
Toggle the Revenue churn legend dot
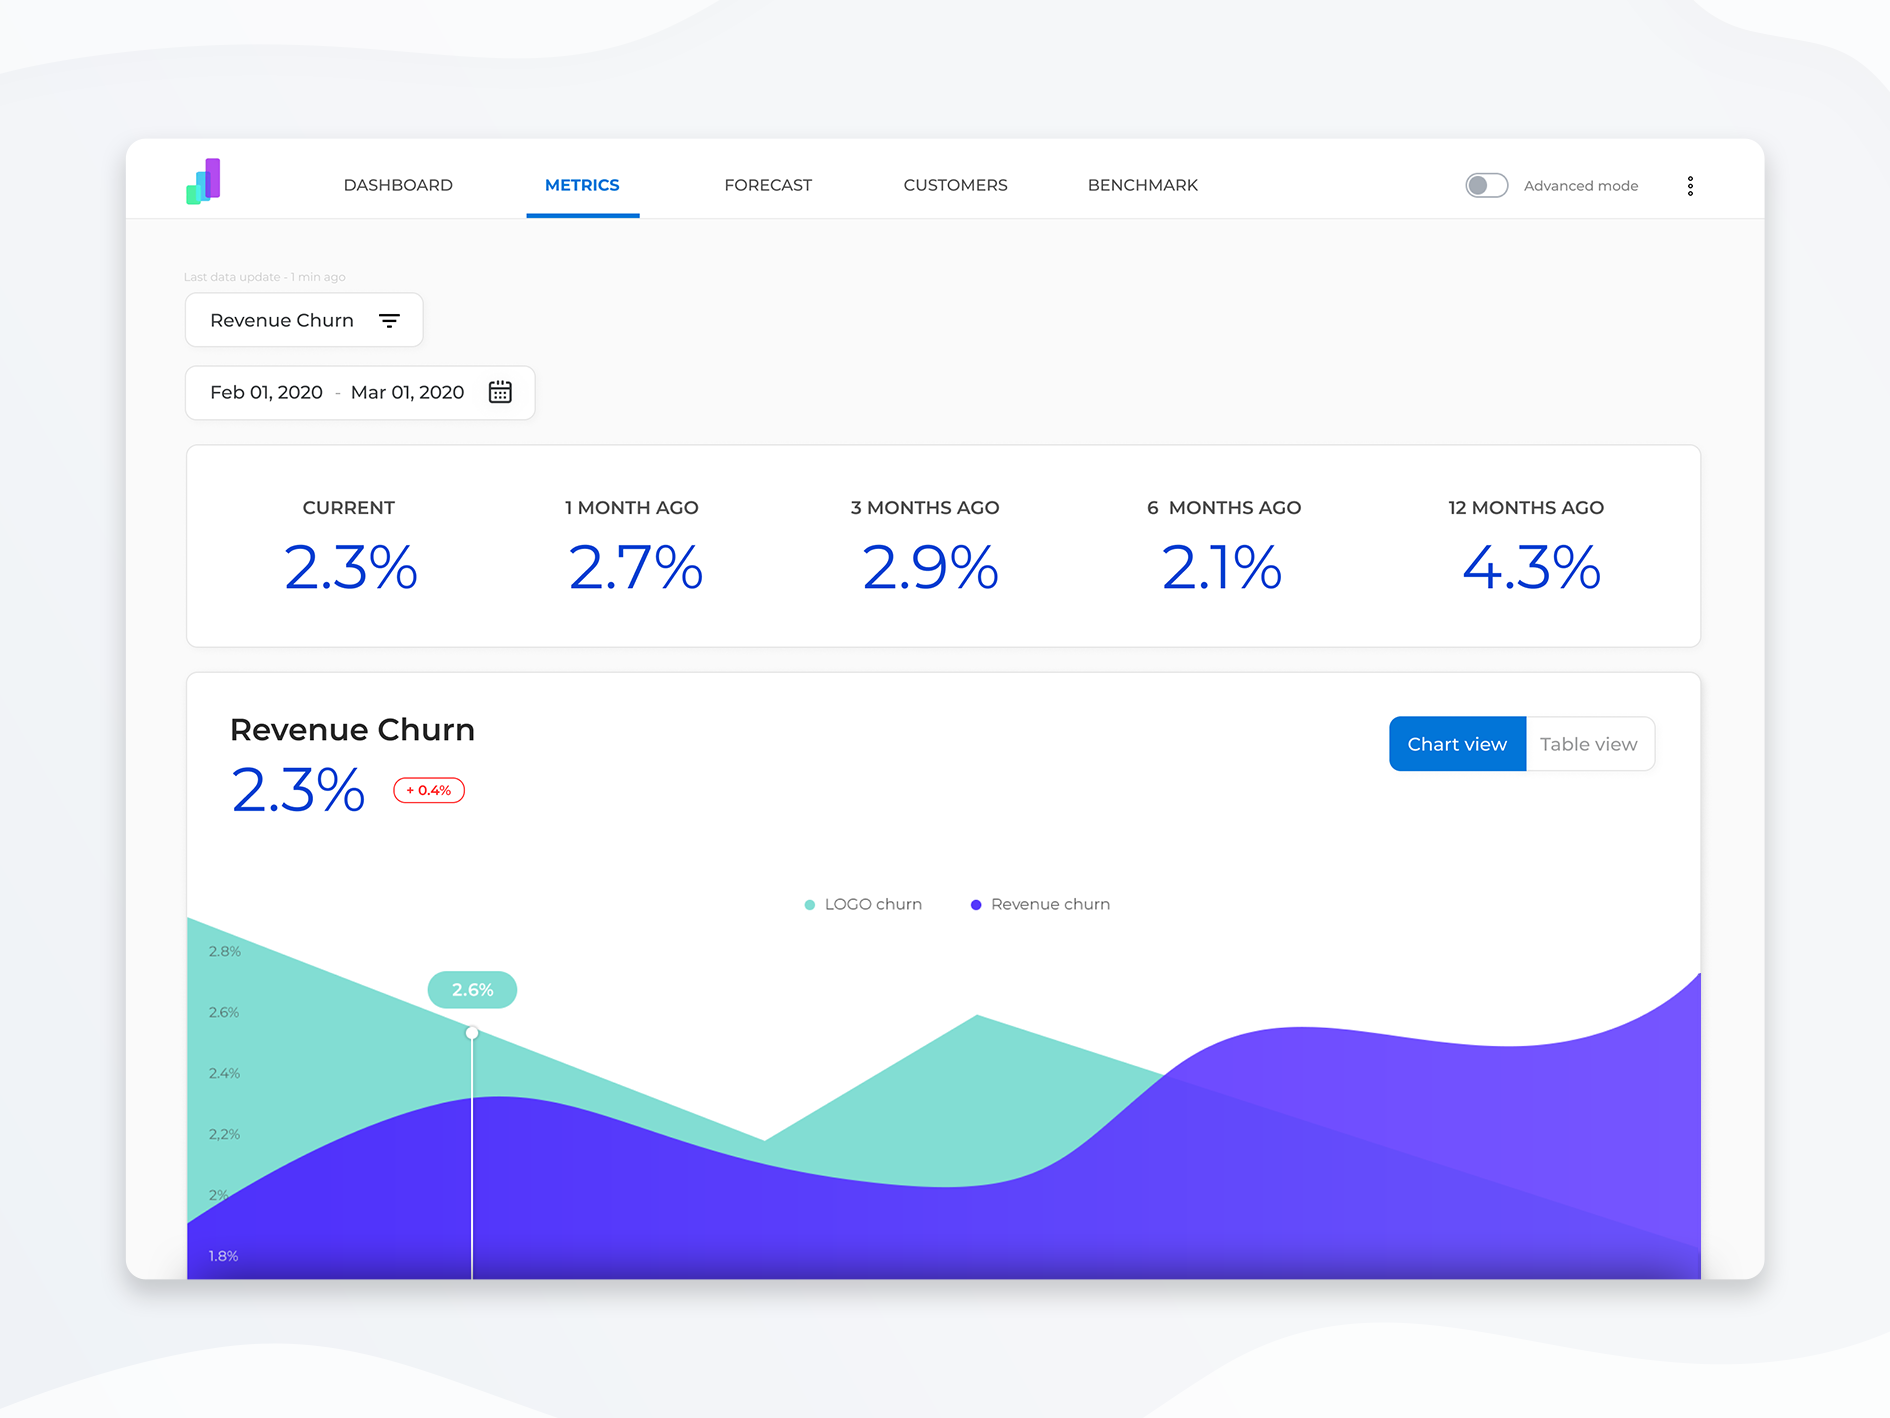pyautogui.click(x=976, y=905)
